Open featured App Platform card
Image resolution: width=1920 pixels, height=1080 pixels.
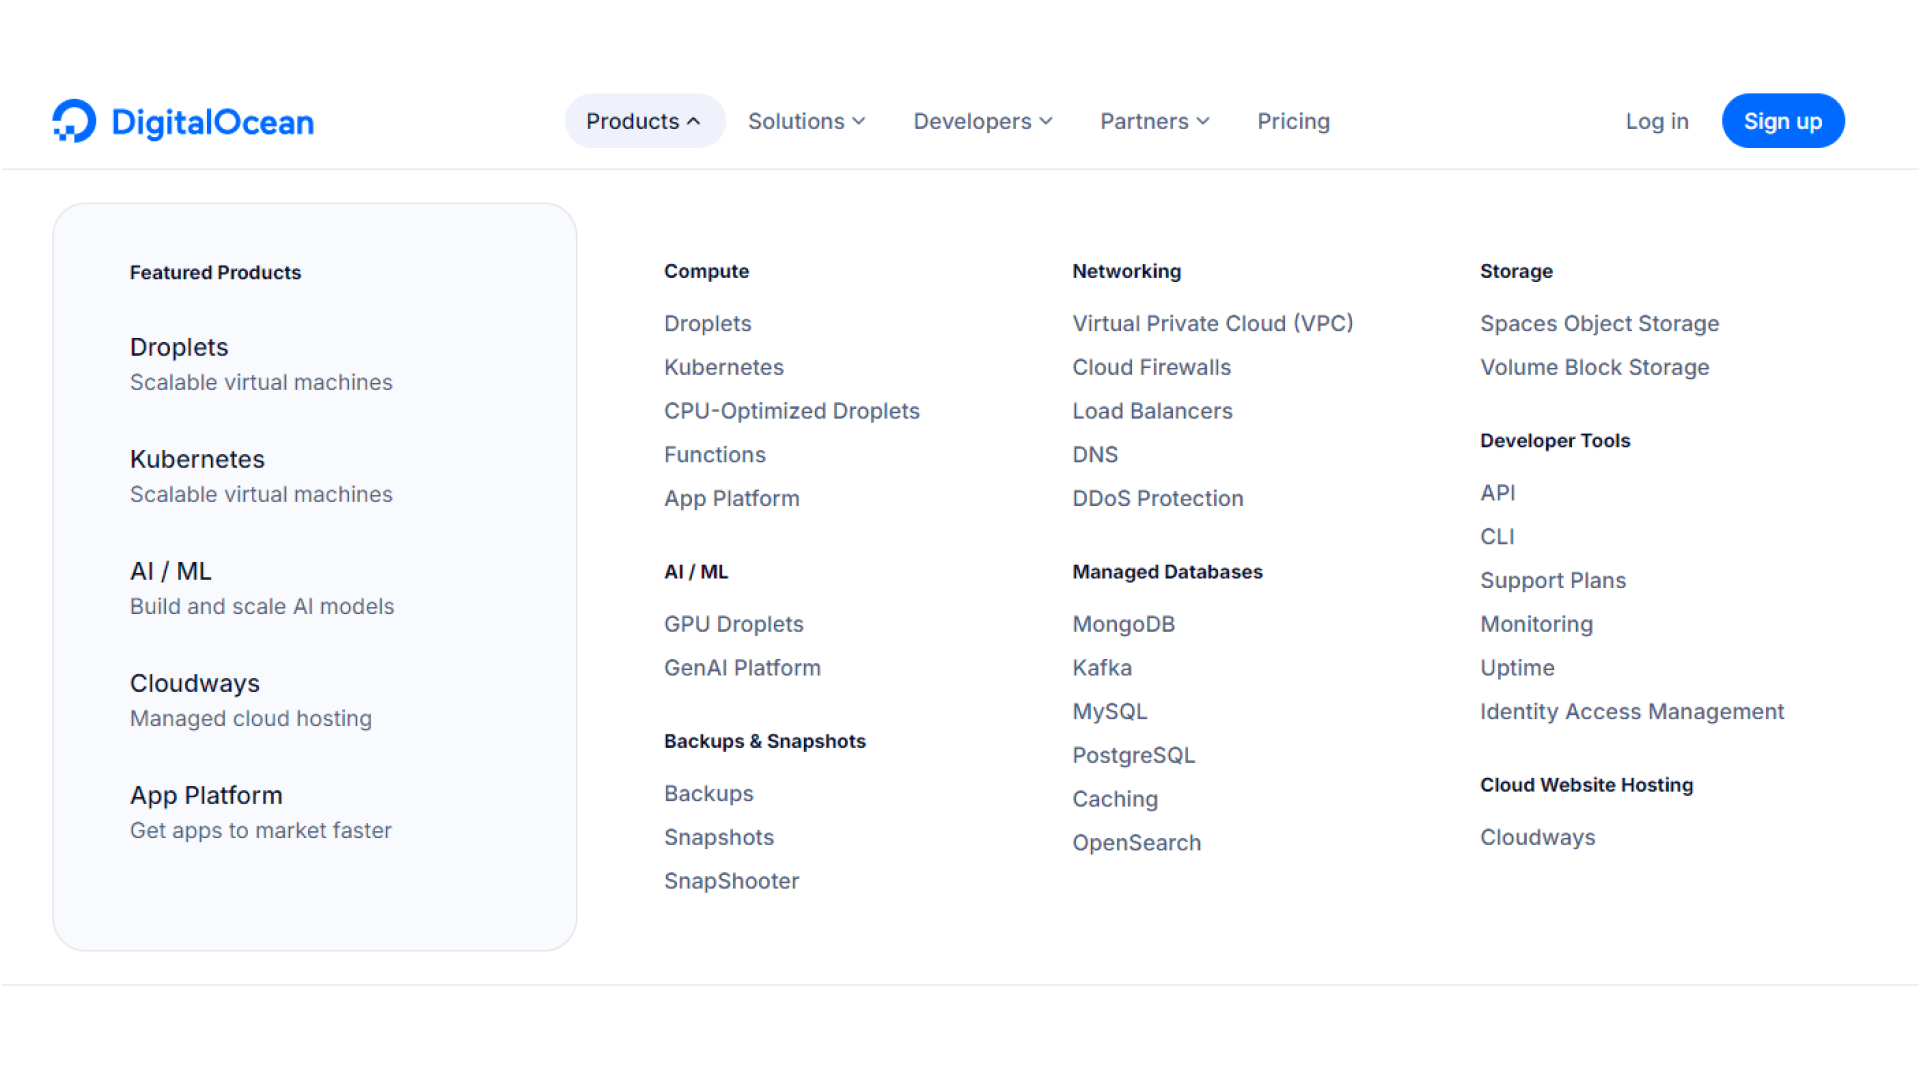261,812
